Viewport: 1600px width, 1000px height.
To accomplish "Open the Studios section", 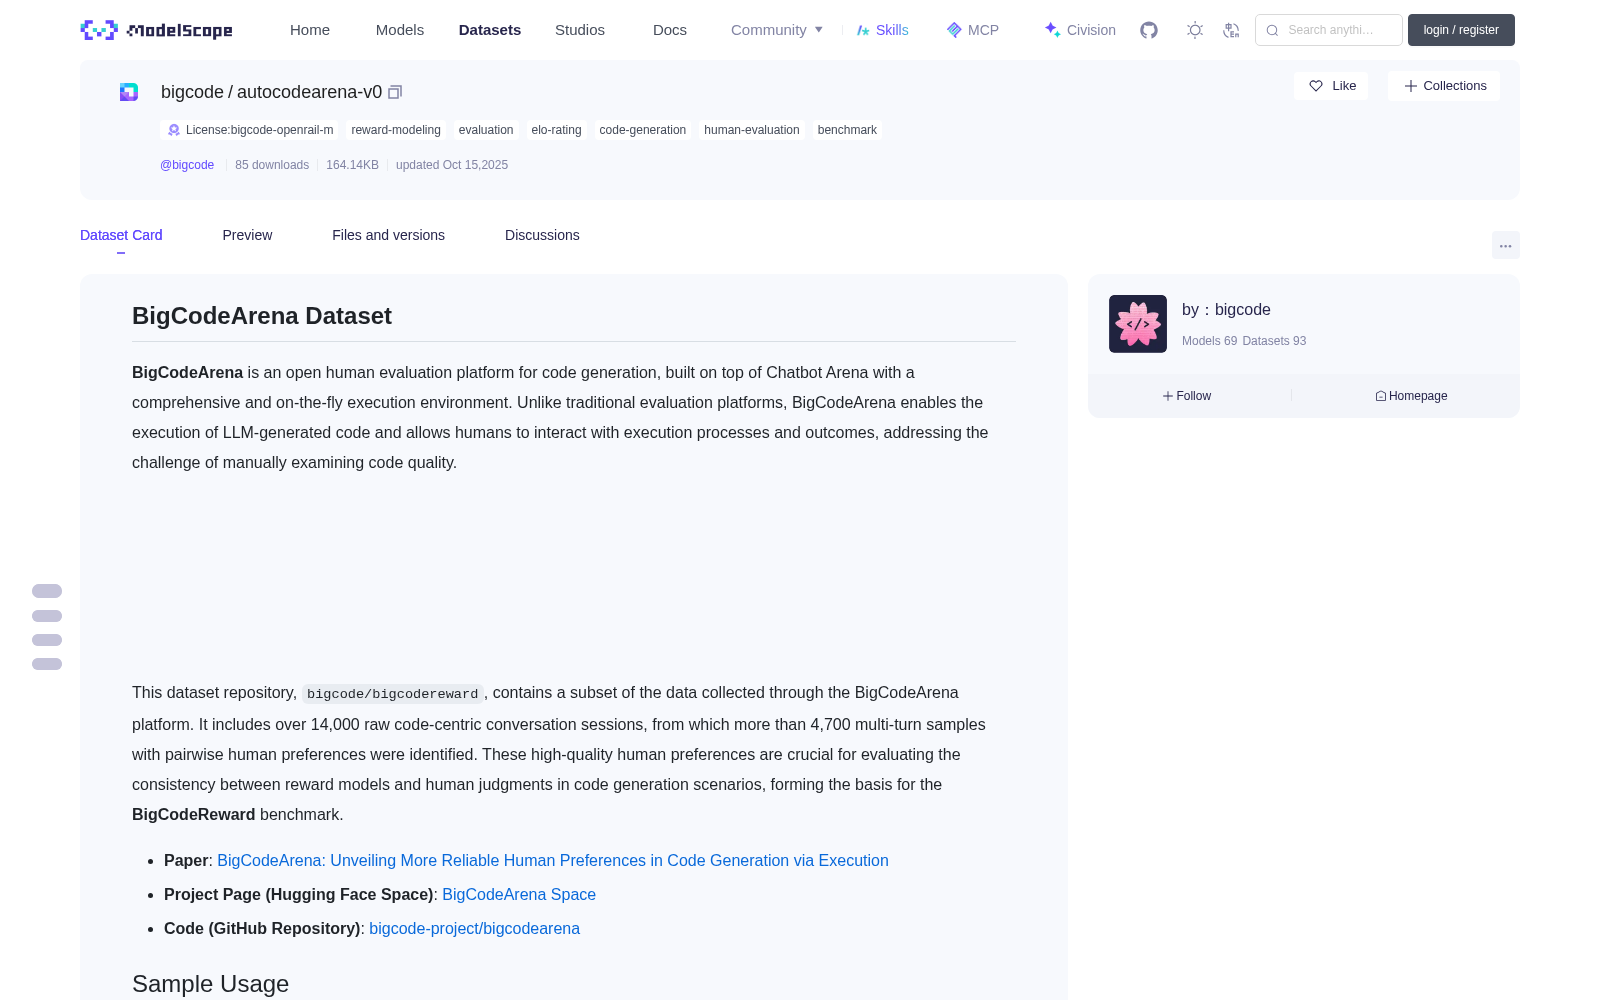I will click(580, 30).
